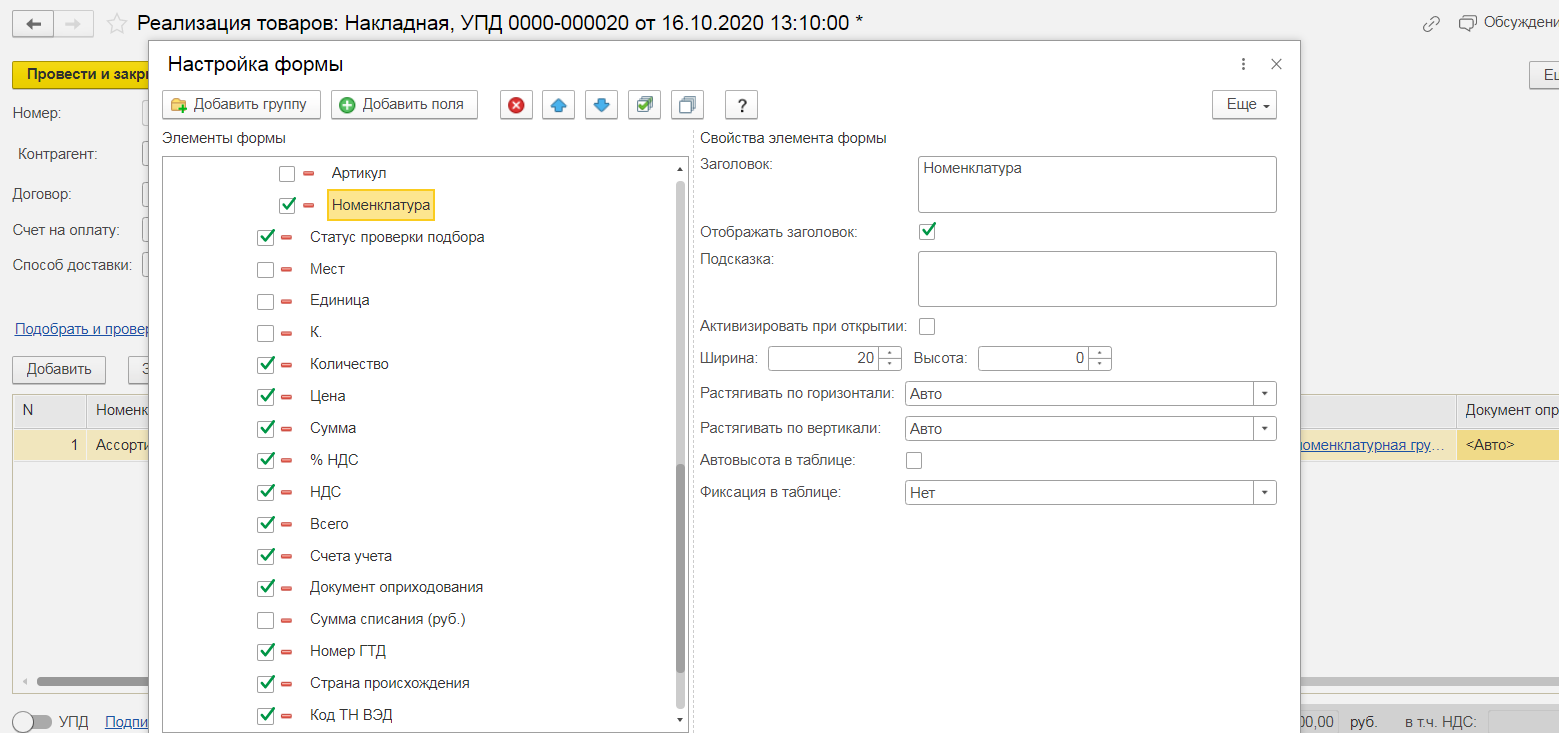Go forward with the right arrow

[x=74, y=23]
